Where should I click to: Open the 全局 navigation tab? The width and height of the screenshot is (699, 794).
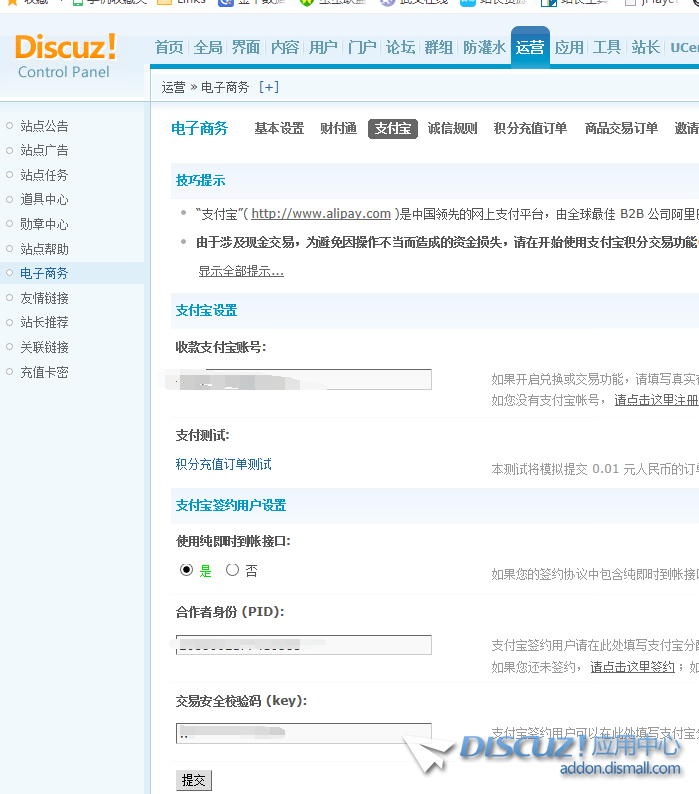click(x=208, y=48)
